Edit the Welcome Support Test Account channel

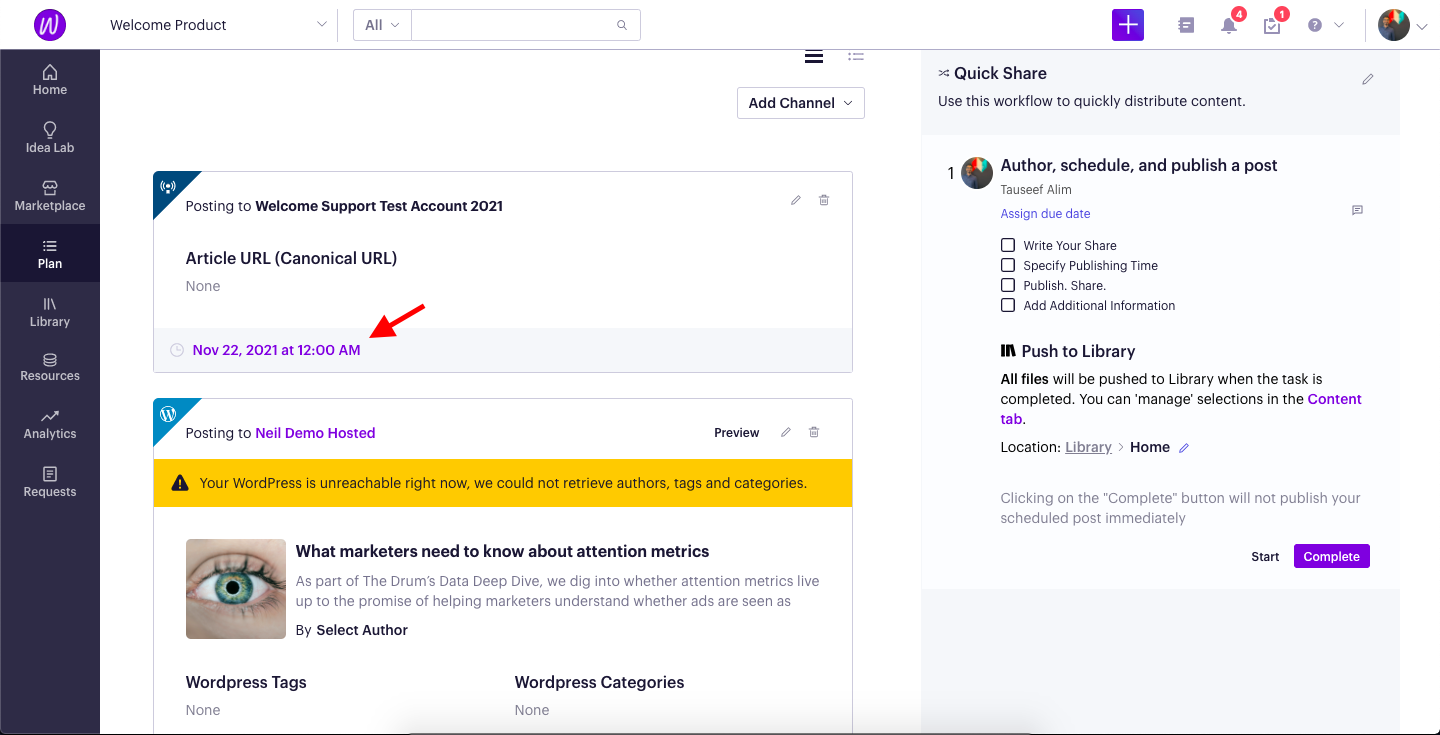click(x=796, y=200)
